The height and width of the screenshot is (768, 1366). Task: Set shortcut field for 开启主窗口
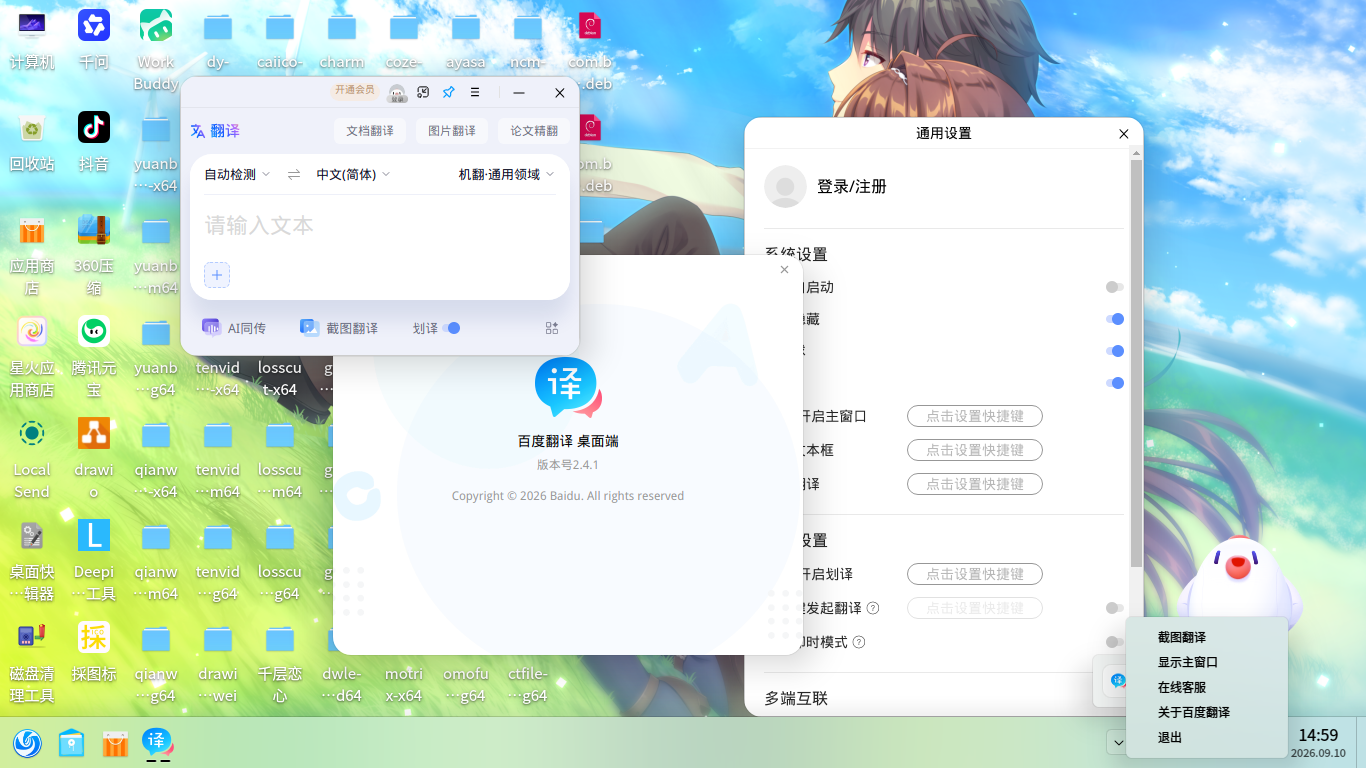pos(975,416)
